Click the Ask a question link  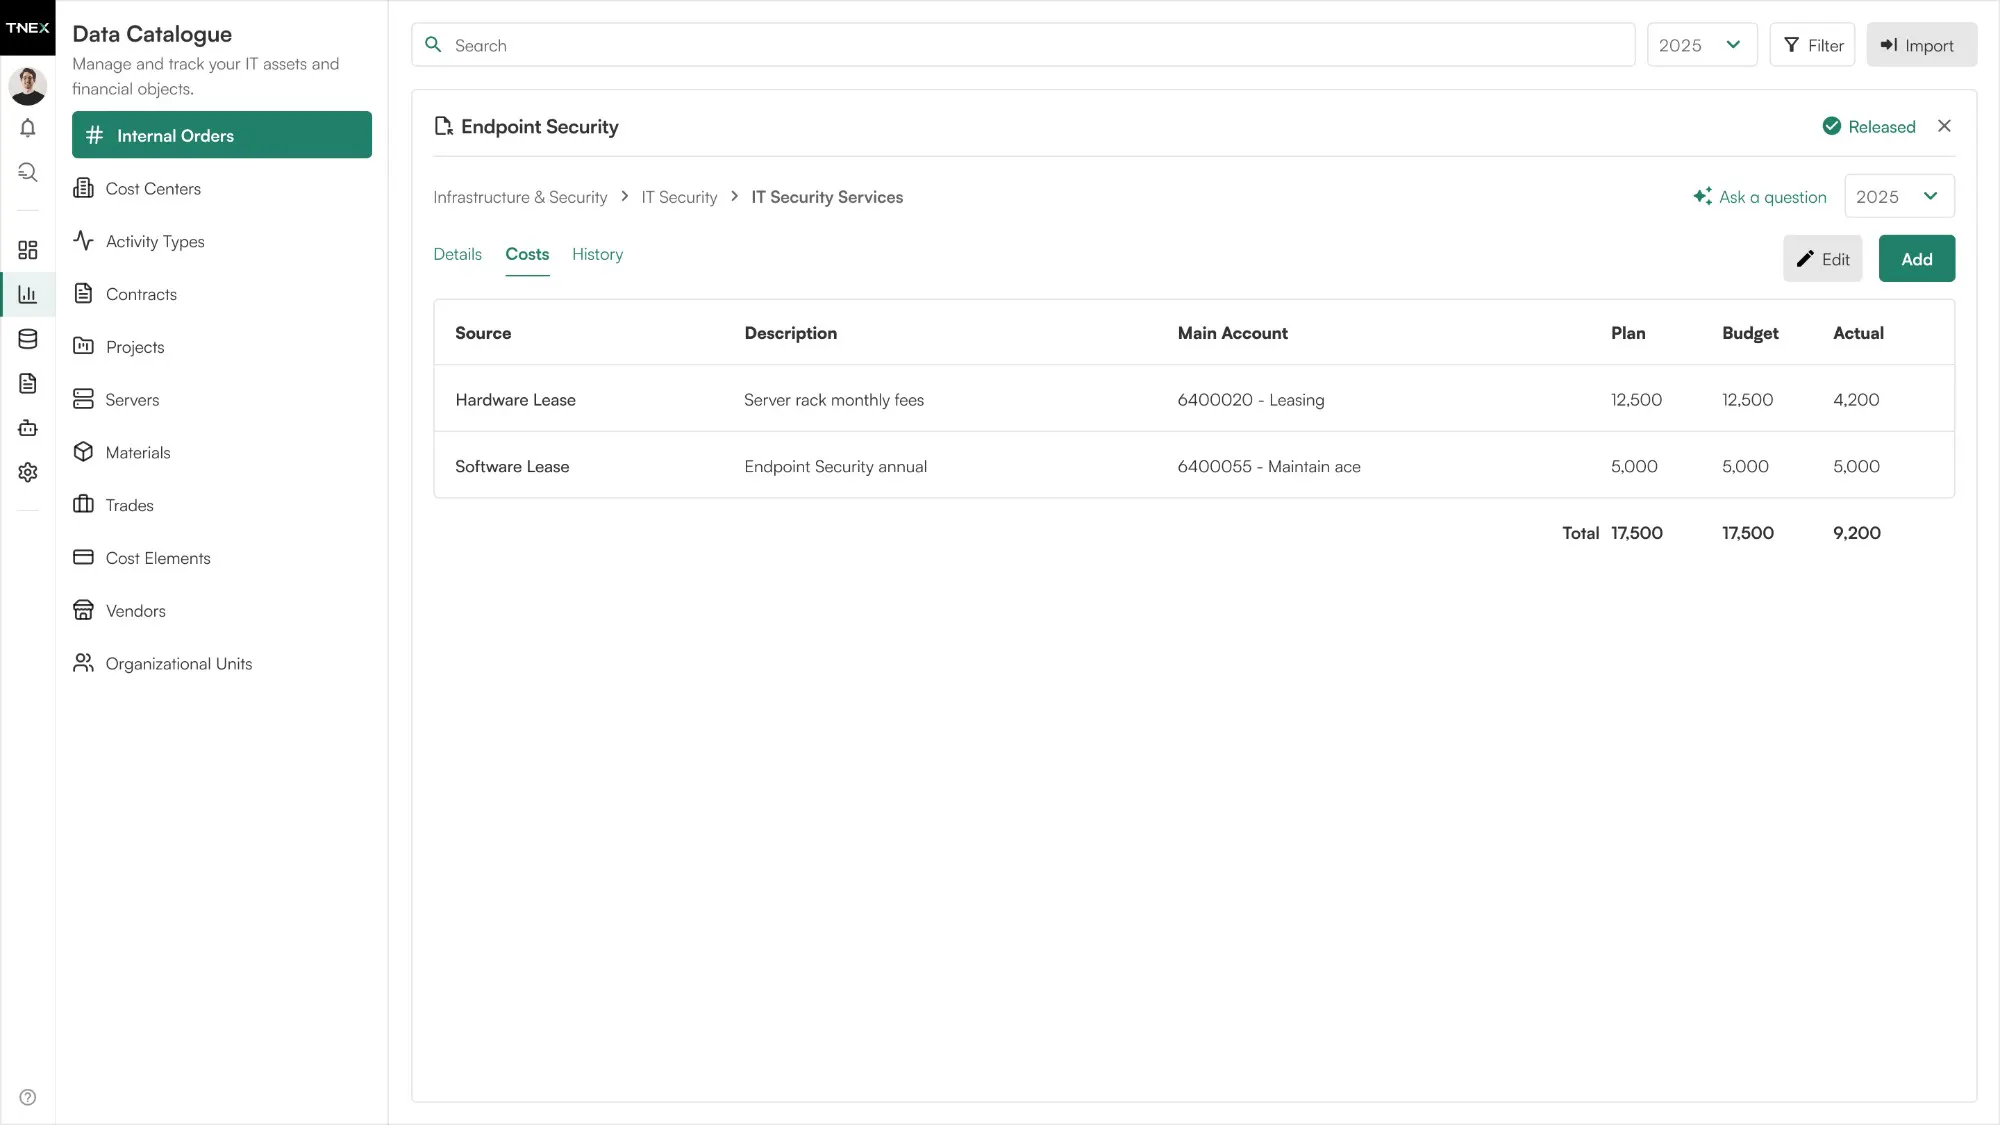coord(1760,197)
